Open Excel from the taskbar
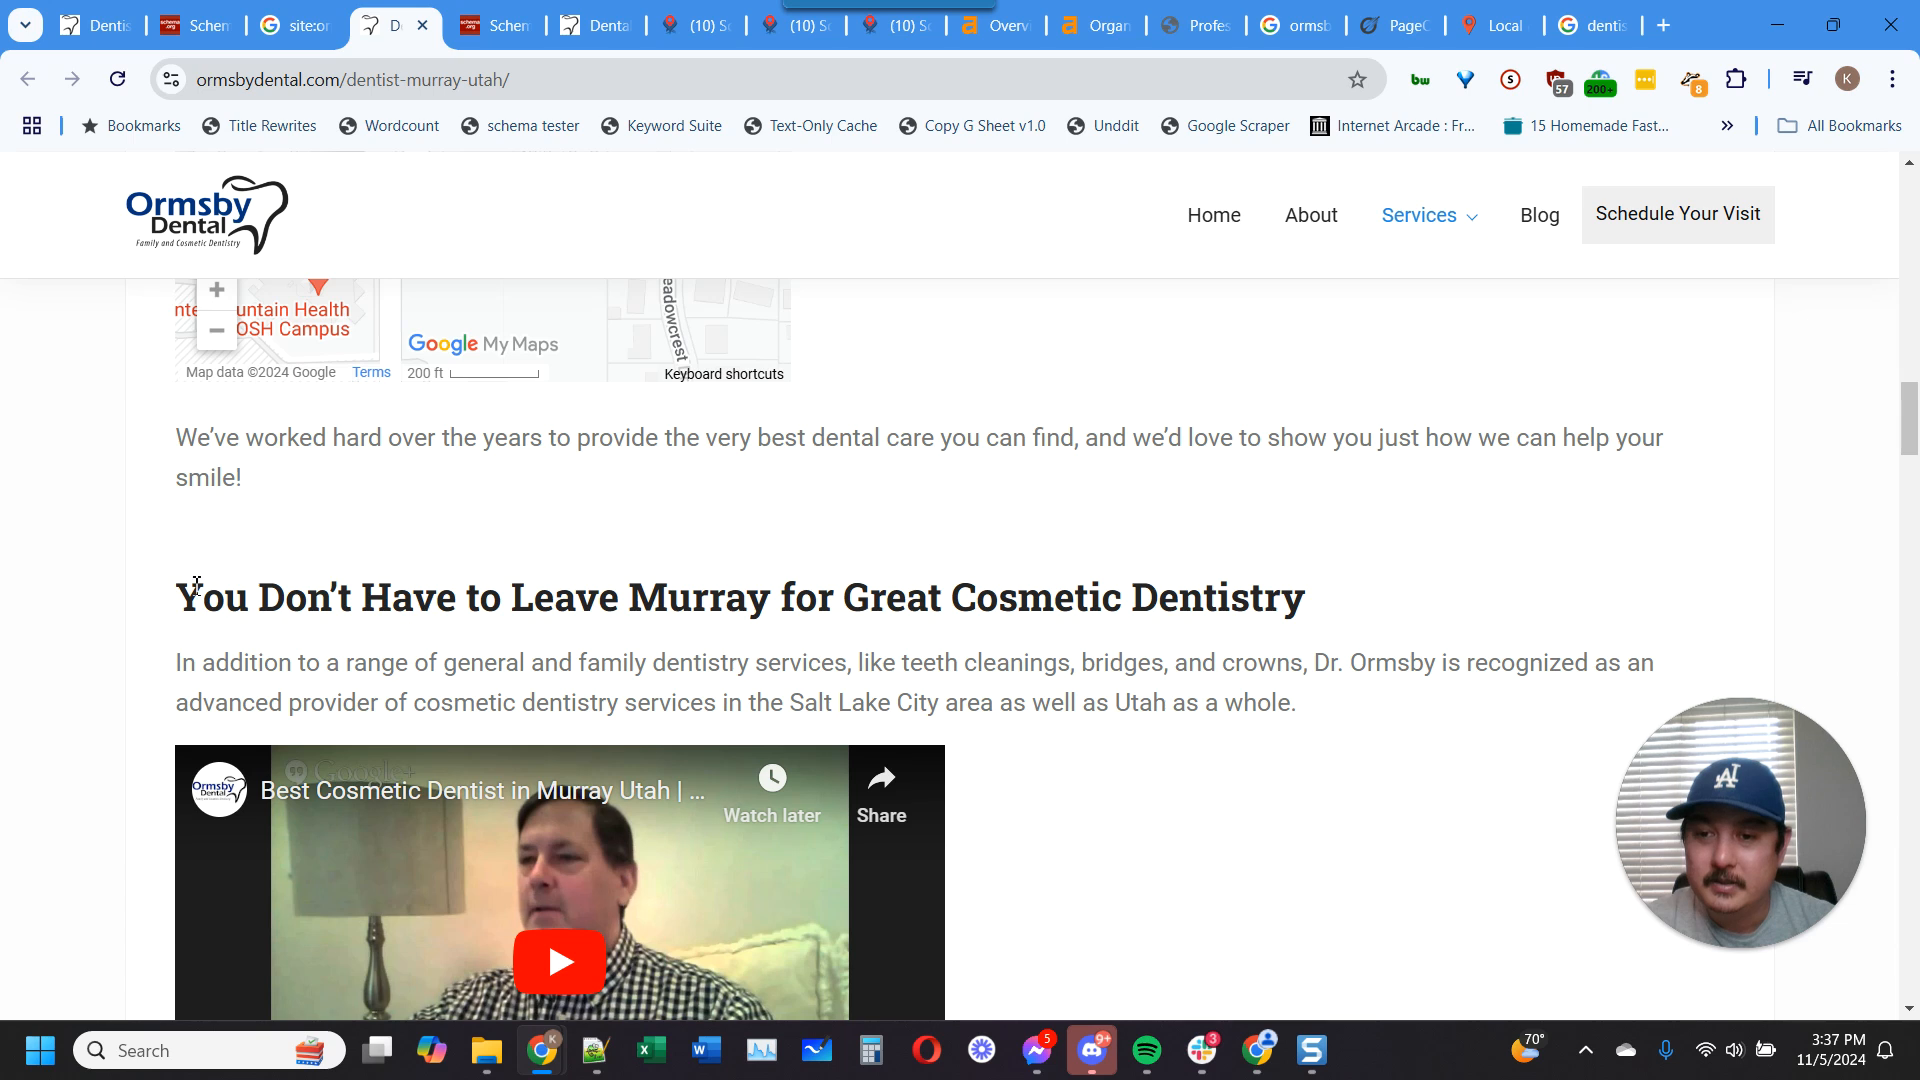Image resolution: width=1920 pixels, height=1080 pixels. (651, 1050)
